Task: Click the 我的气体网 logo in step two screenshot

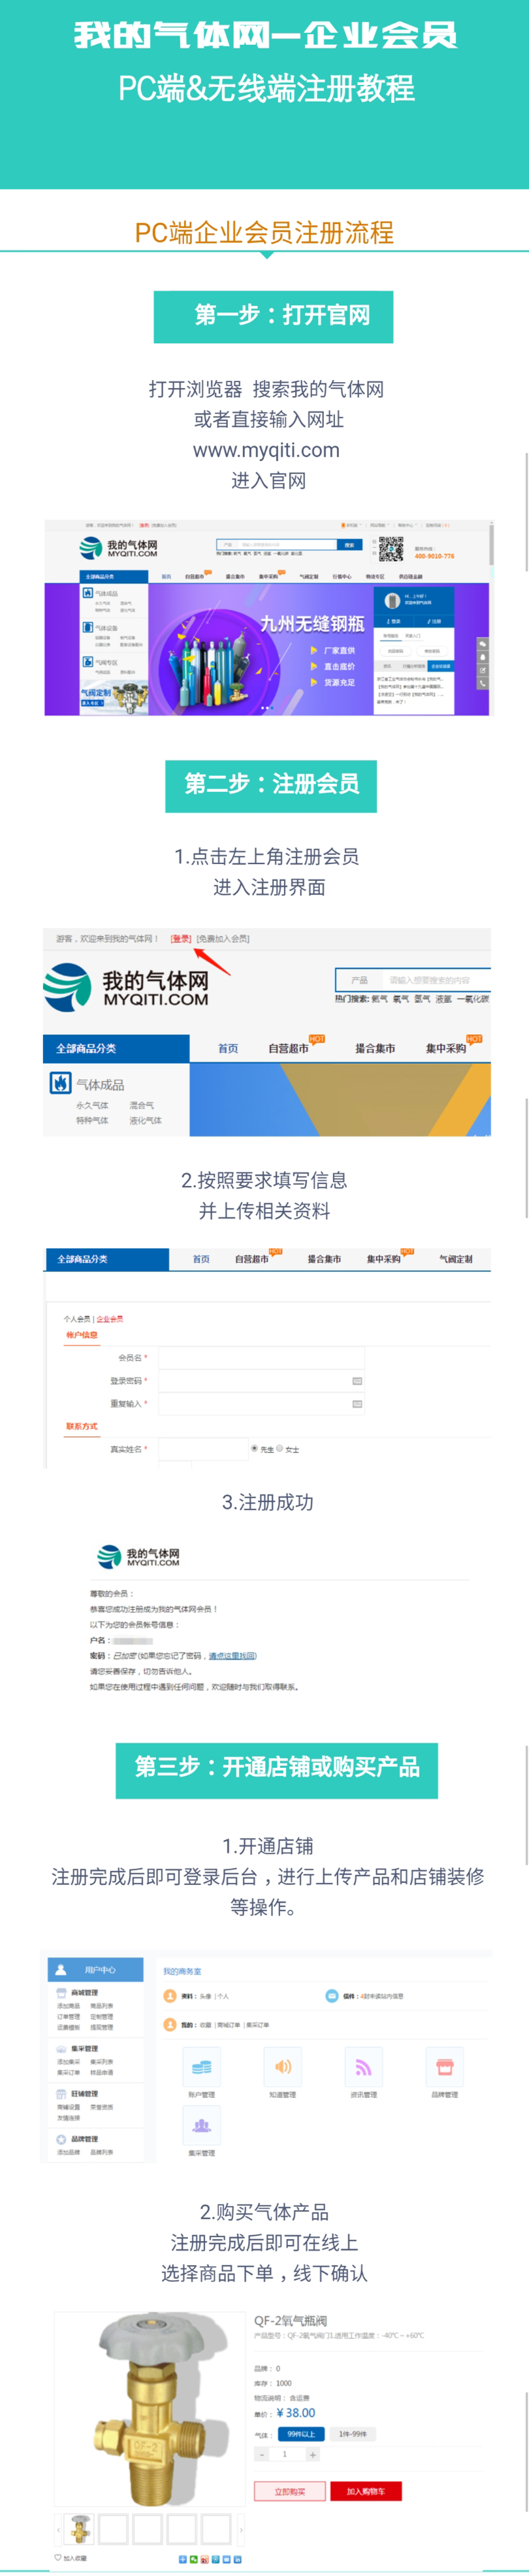Action: (126, 987)
